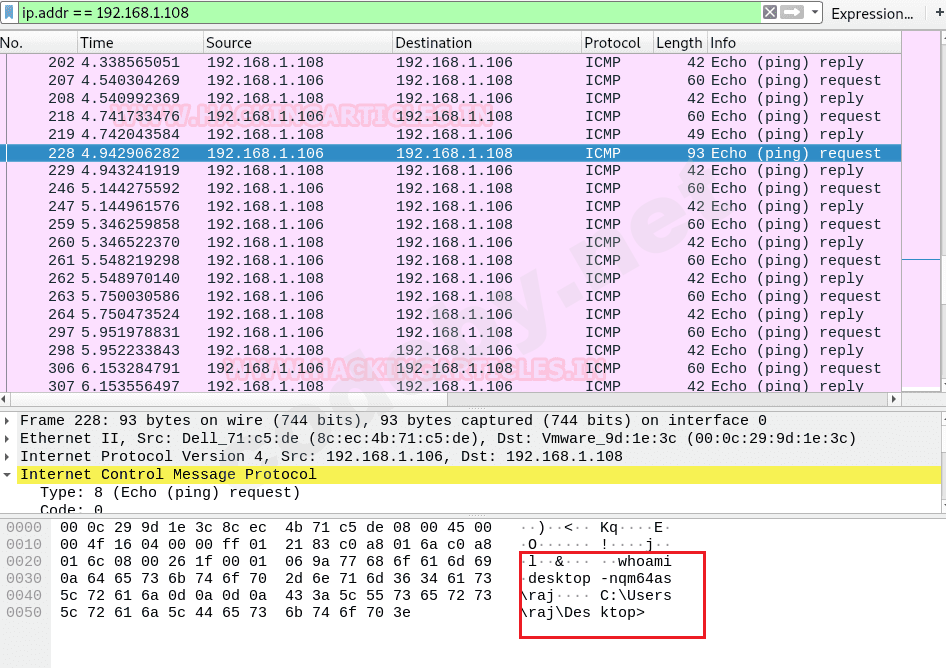Select packet 262 reply row
The height and width of the screenshot is (668, 946).
(x=452, y=279)
